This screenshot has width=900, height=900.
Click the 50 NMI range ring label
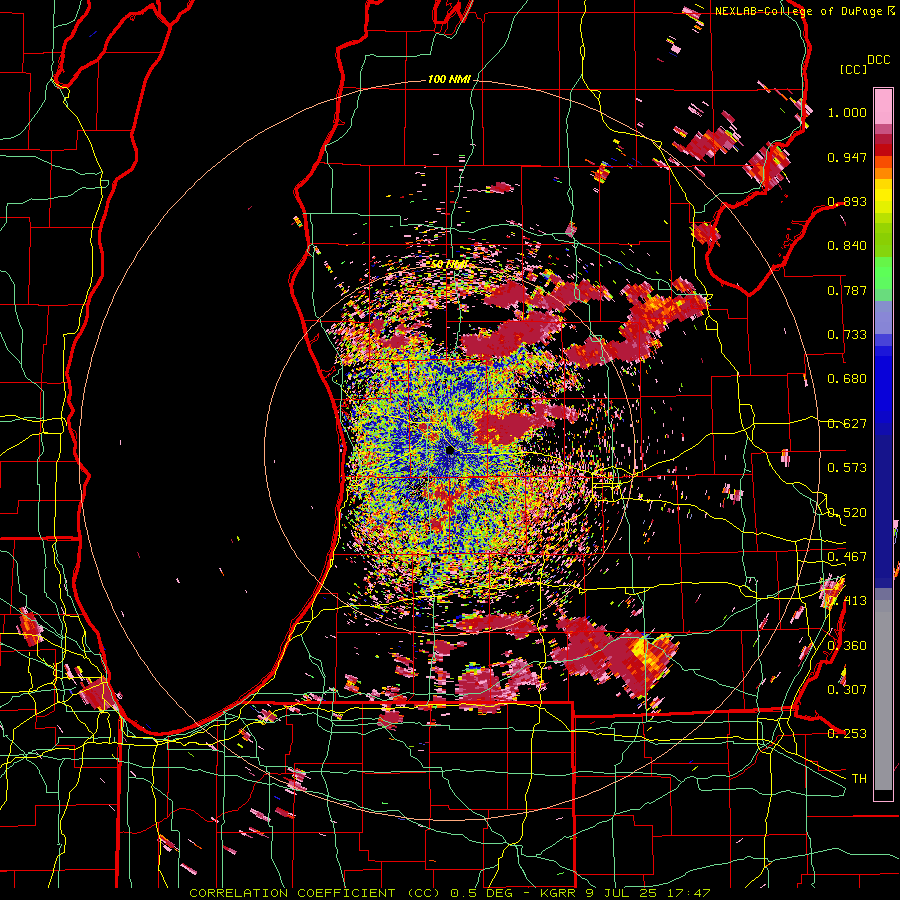(x=449, y=264)
